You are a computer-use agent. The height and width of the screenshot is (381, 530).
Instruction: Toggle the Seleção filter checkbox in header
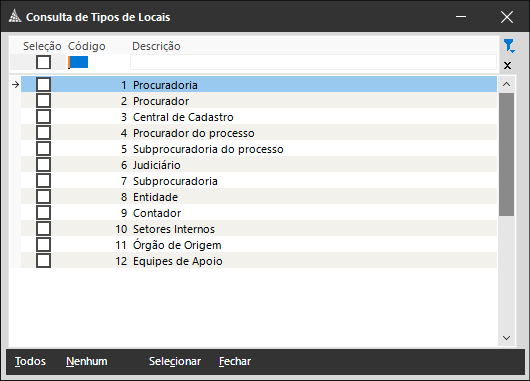point(44,62)
